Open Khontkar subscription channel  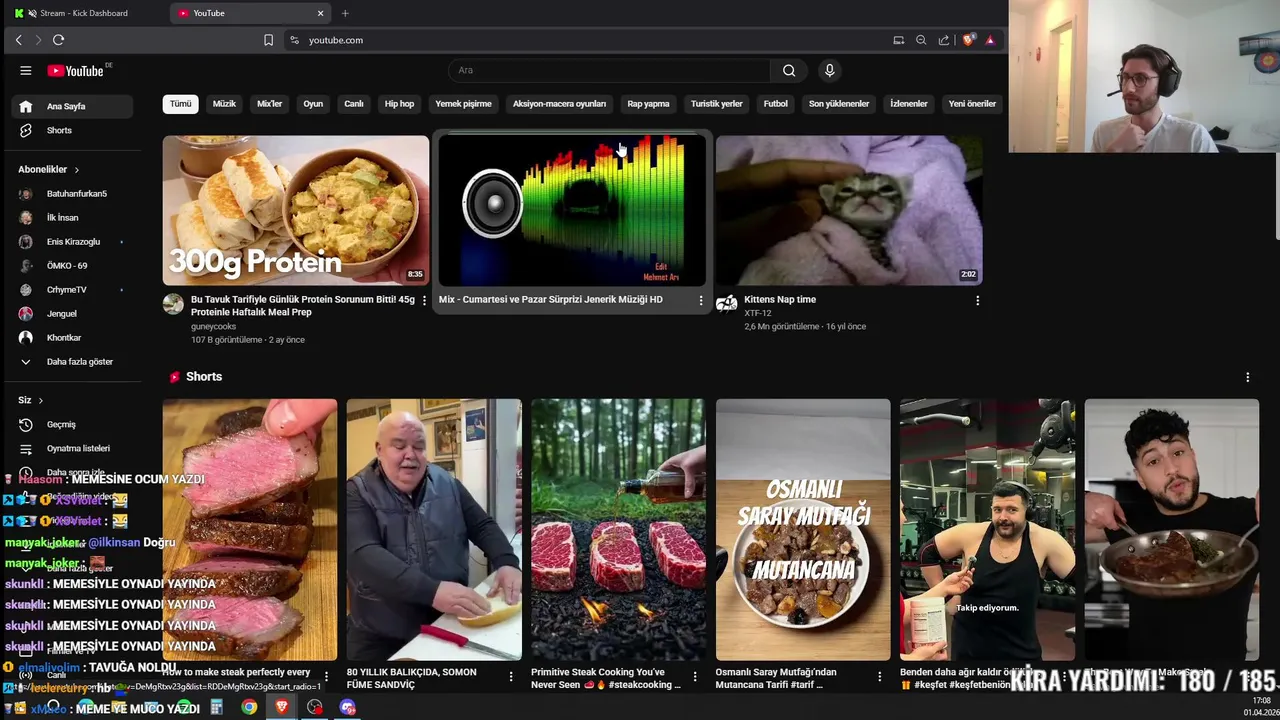(72, 338)
